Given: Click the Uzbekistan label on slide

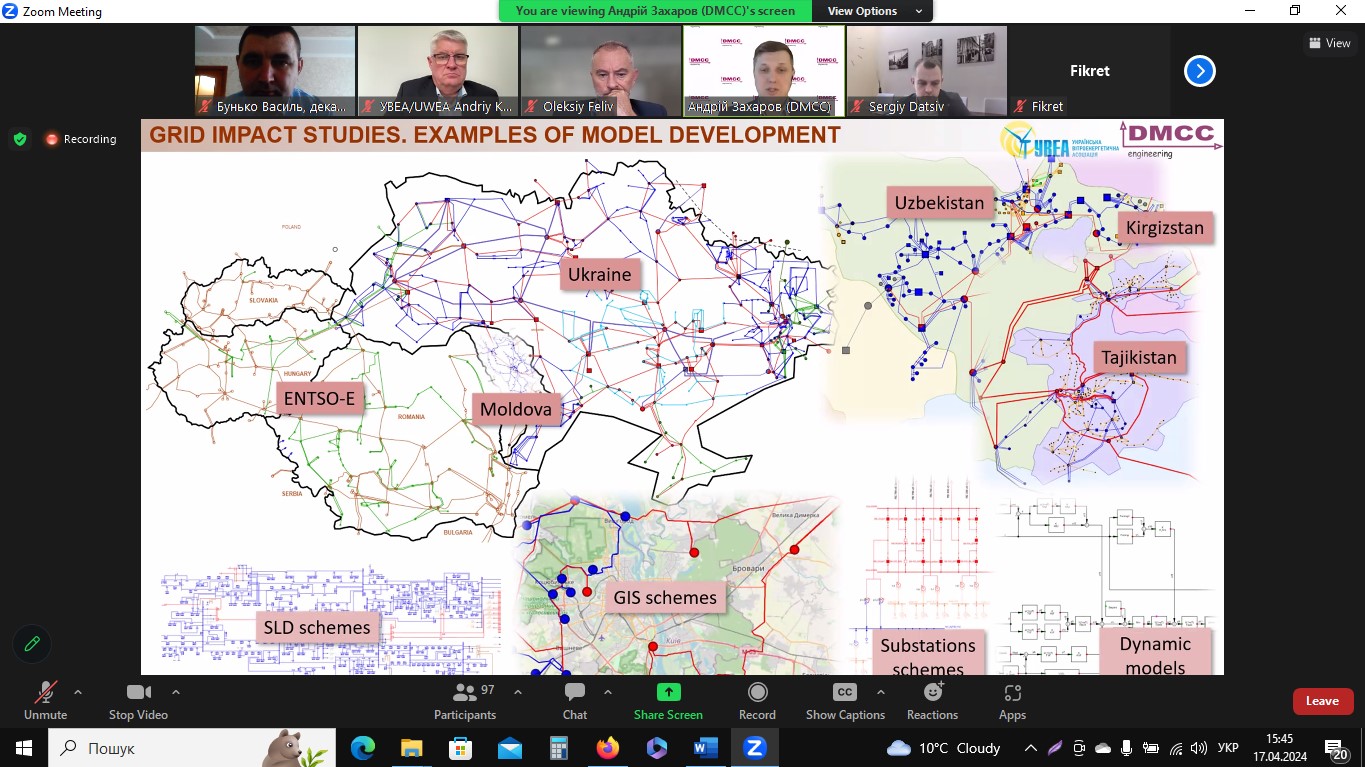Looking at the screenshot, I should click(x=939, y=203).
